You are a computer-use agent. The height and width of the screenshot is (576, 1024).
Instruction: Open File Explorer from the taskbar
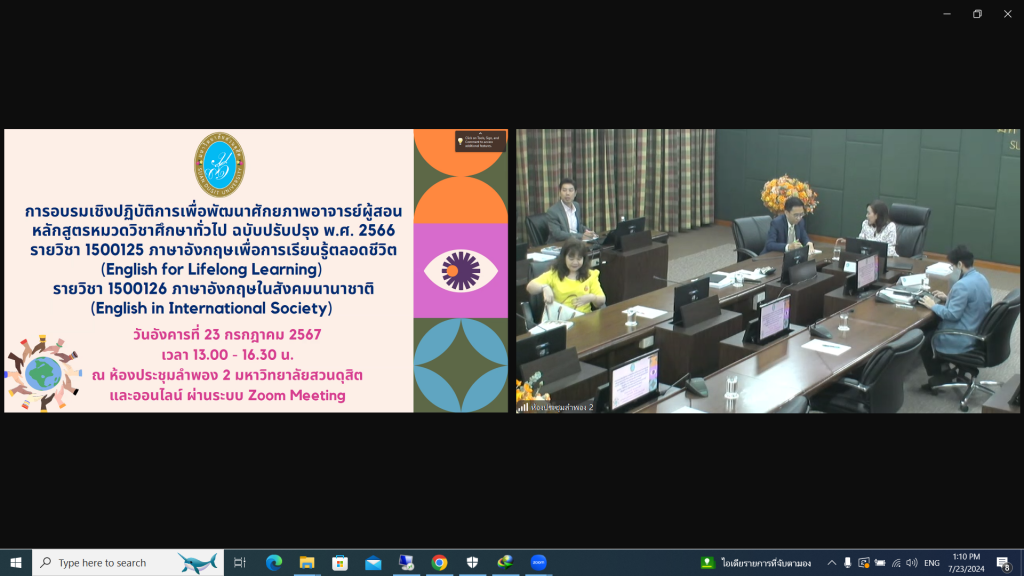(307, 563)
